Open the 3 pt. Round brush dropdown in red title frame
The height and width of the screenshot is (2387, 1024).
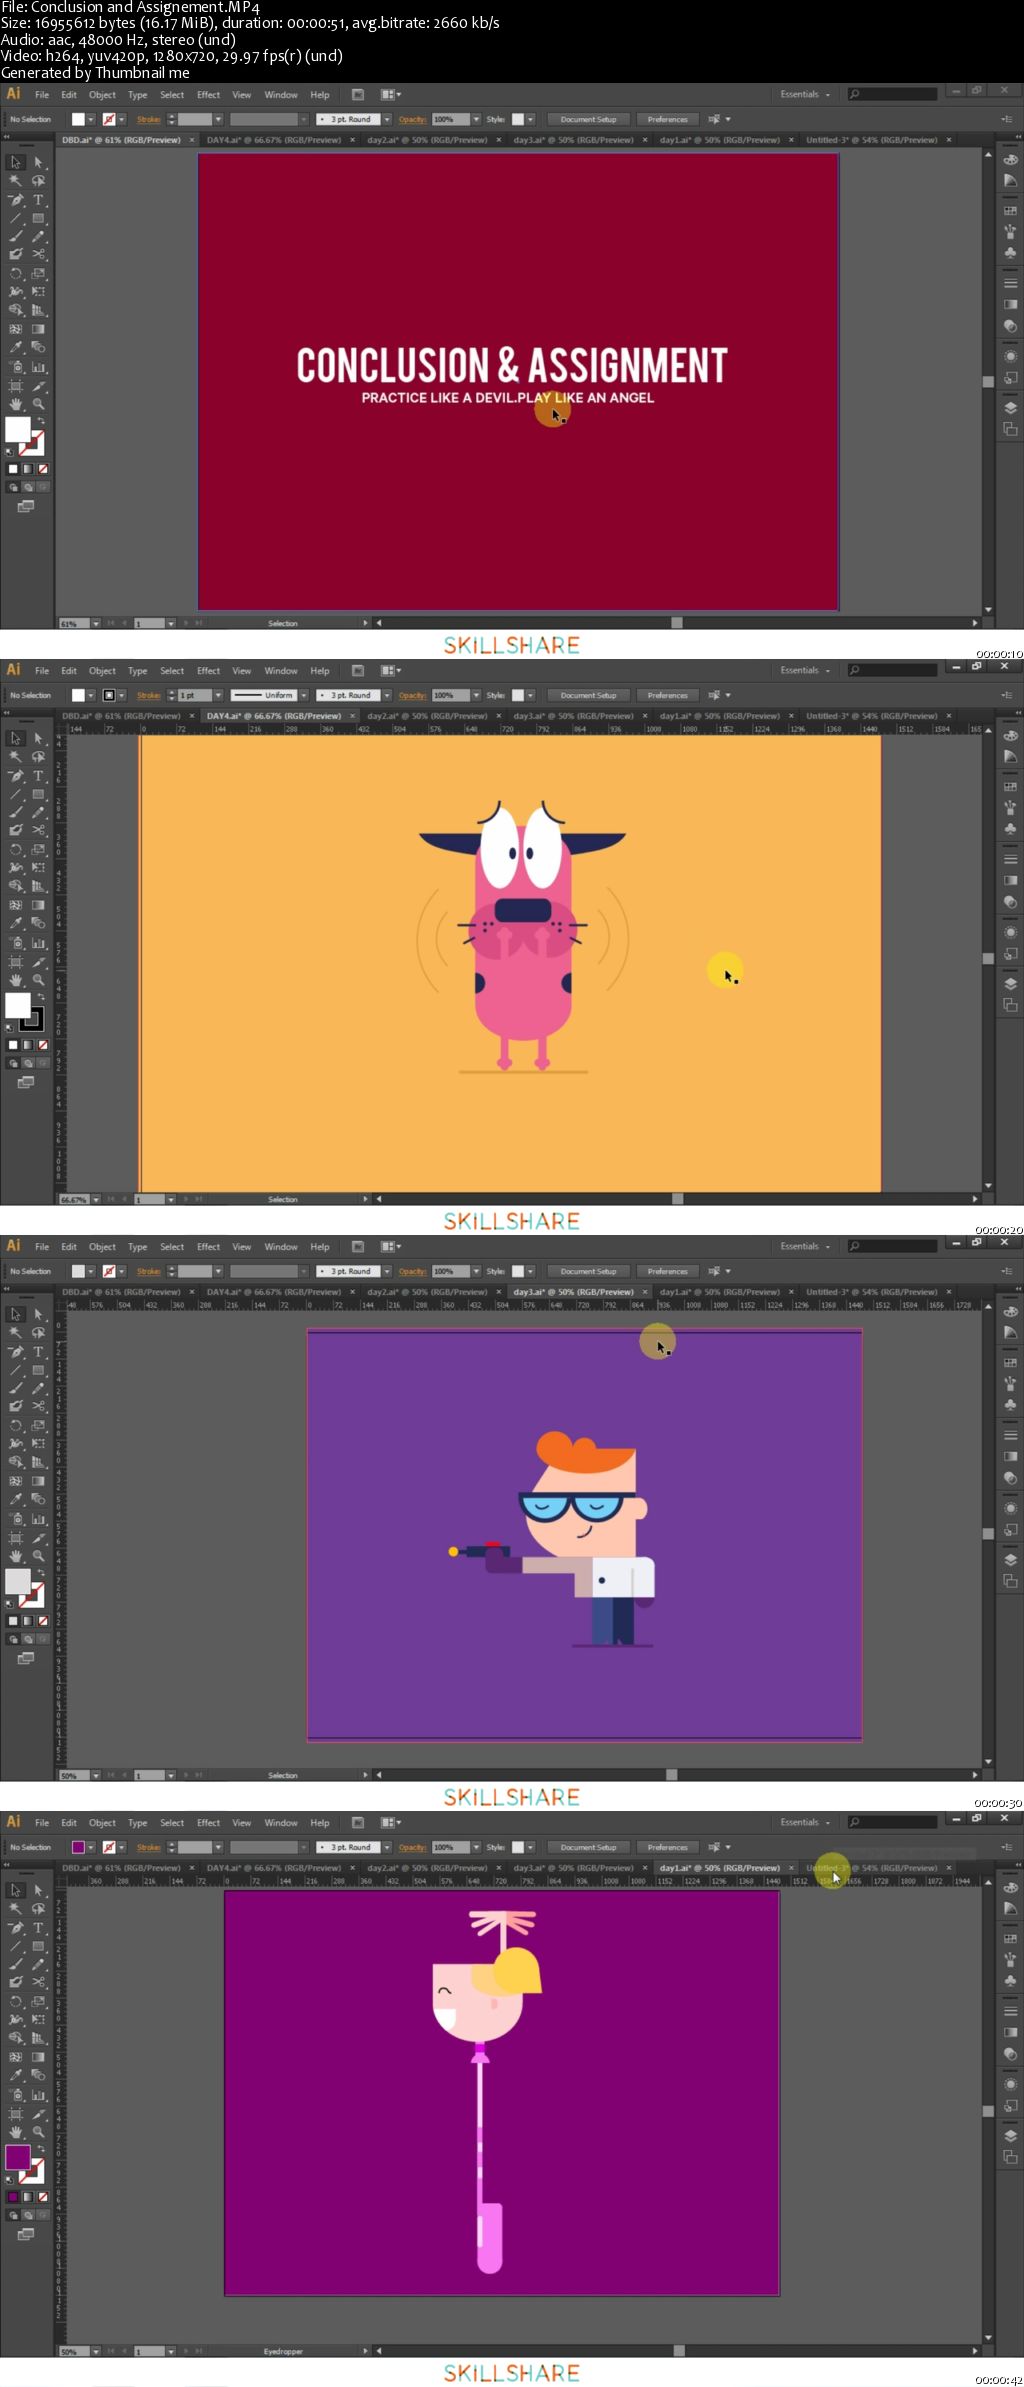pyautogui.click(x=387, y=119)
